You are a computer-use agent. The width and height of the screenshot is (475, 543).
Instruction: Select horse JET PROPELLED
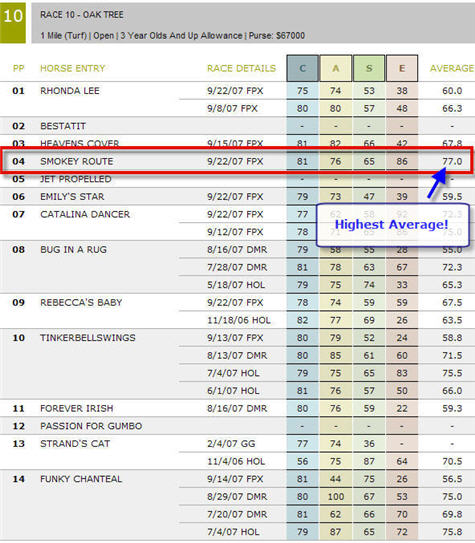75,179
